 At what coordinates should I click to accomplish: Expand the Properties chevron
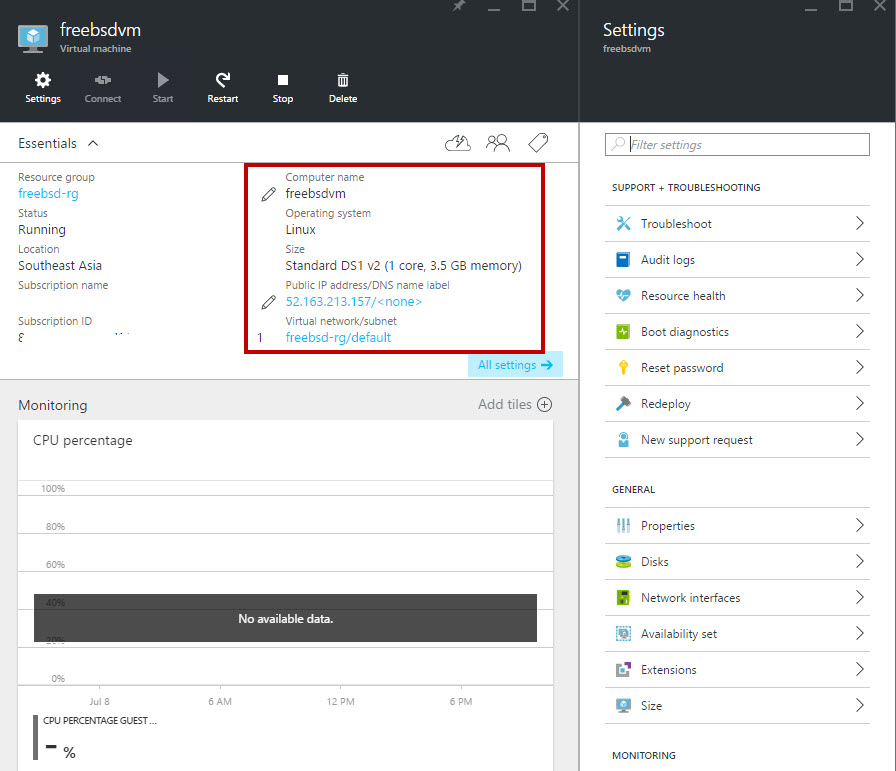coord(859,525)
